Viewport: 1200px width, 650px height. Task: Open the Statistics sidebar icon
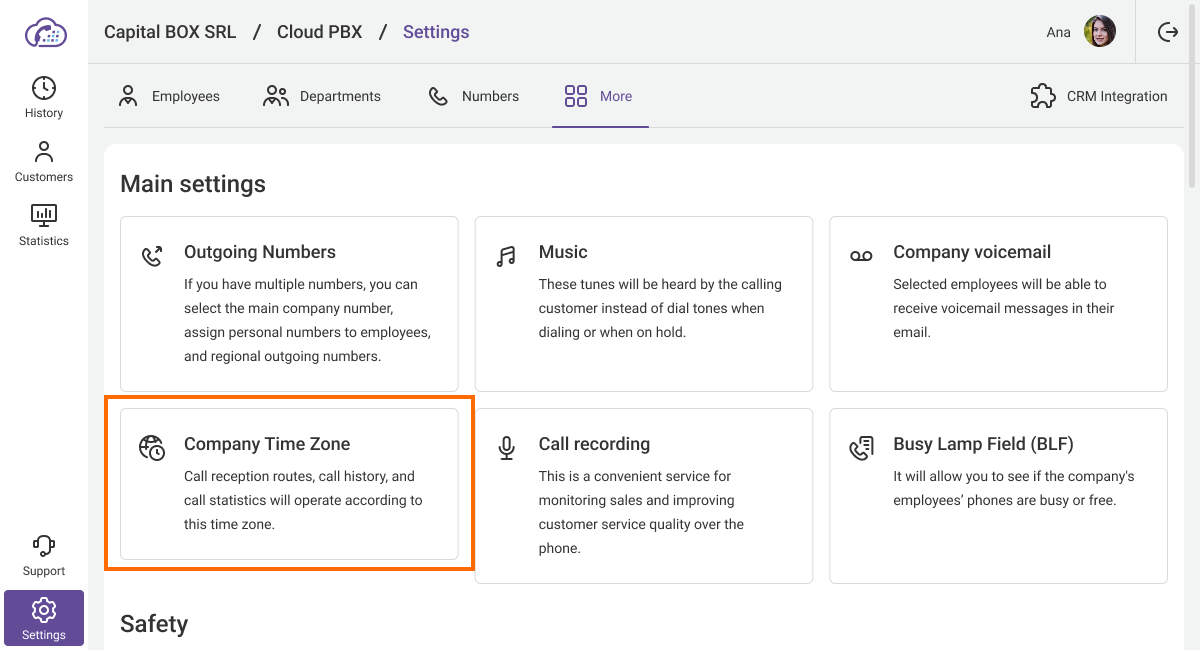pyautogui.click(x=44, y=225)
